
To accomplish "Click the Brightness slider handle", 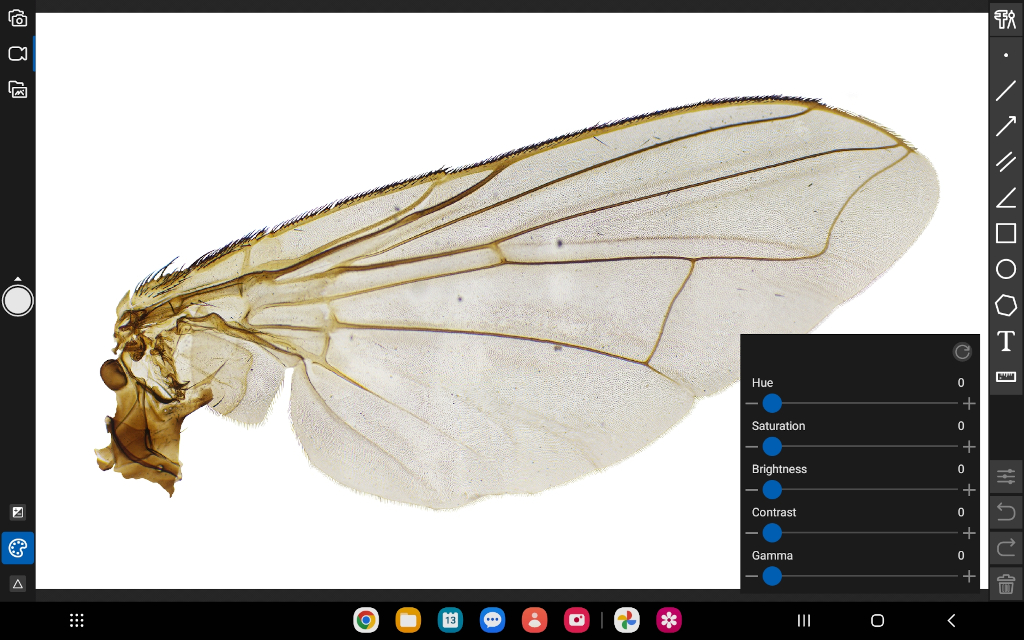I will 772,490.
